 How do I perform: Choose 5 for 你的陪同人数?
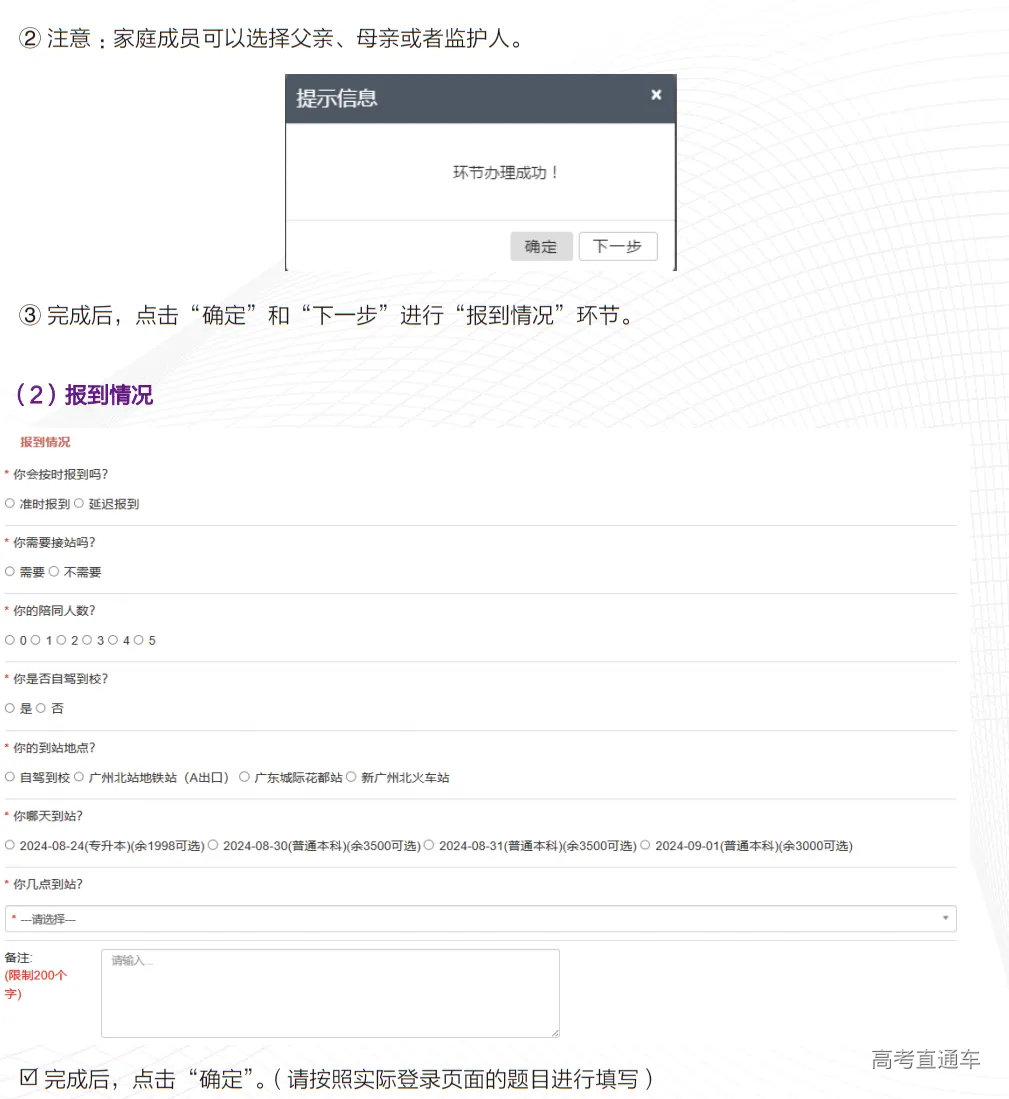137,640
